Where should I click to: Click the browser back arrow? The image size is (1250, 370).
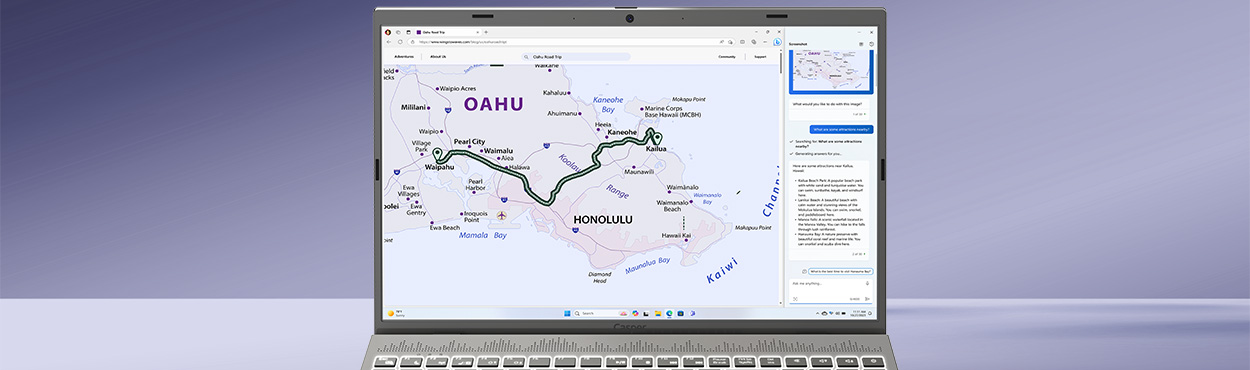point(388,42)
